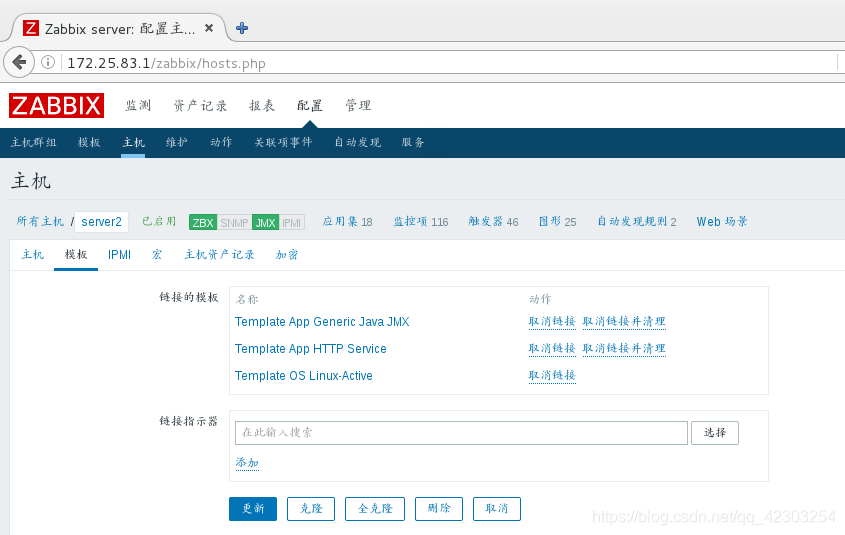Viewport: 845px width, 535px height.
Task: Switch to the 模板 form tab
Action: pos(76,254)
